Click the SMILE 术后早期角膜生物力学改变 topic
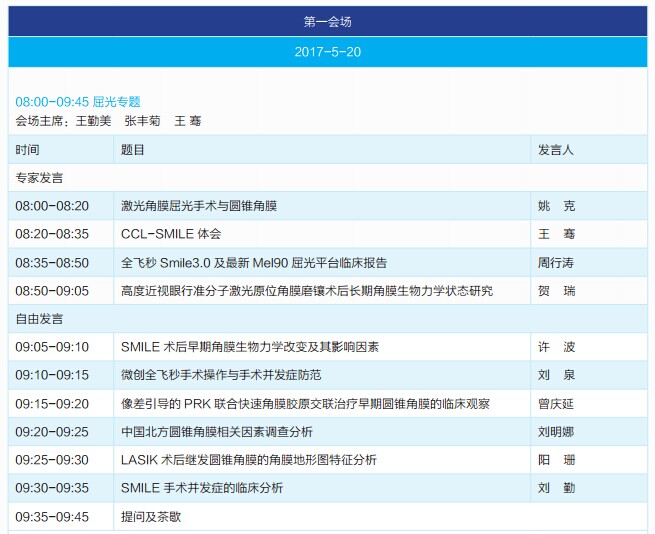The width and height of the screenshot is (655, 534). pos(250,347)
